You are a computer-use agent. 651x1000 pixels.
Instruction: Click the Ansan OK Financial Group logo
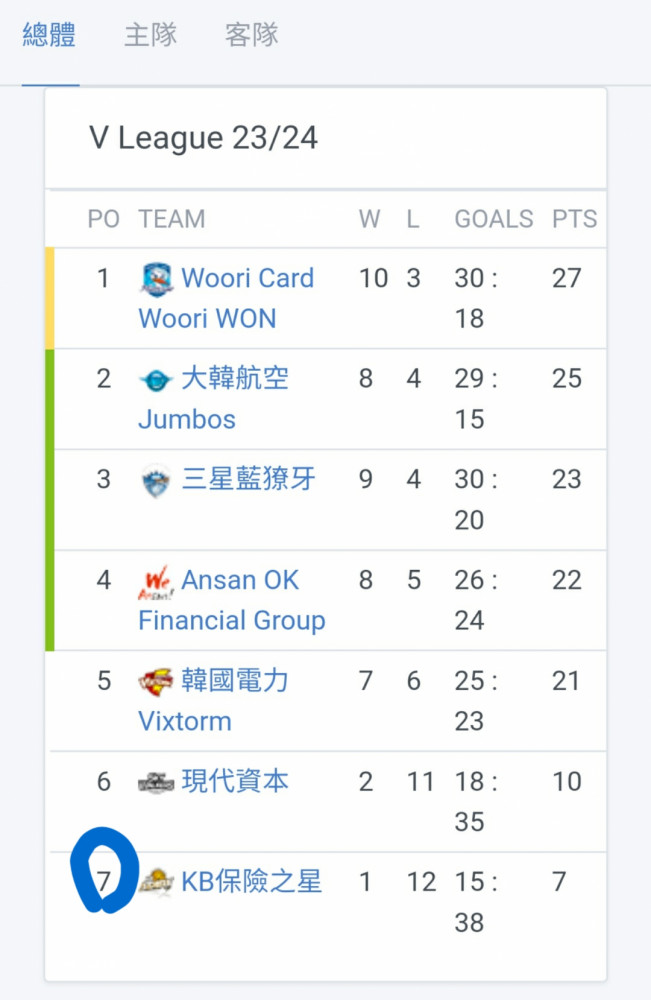point(156,582)
